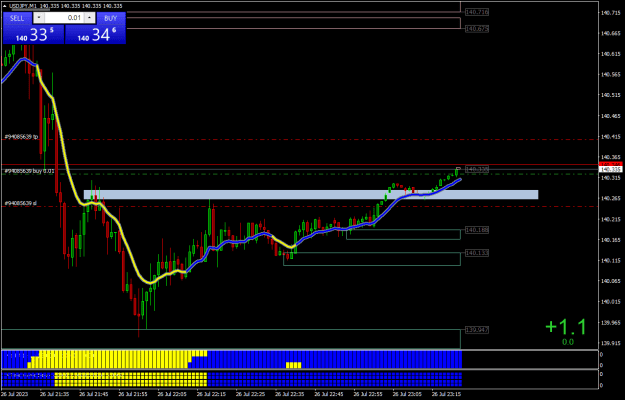Decrease trade volume with the down arrow

coord(39,18)
